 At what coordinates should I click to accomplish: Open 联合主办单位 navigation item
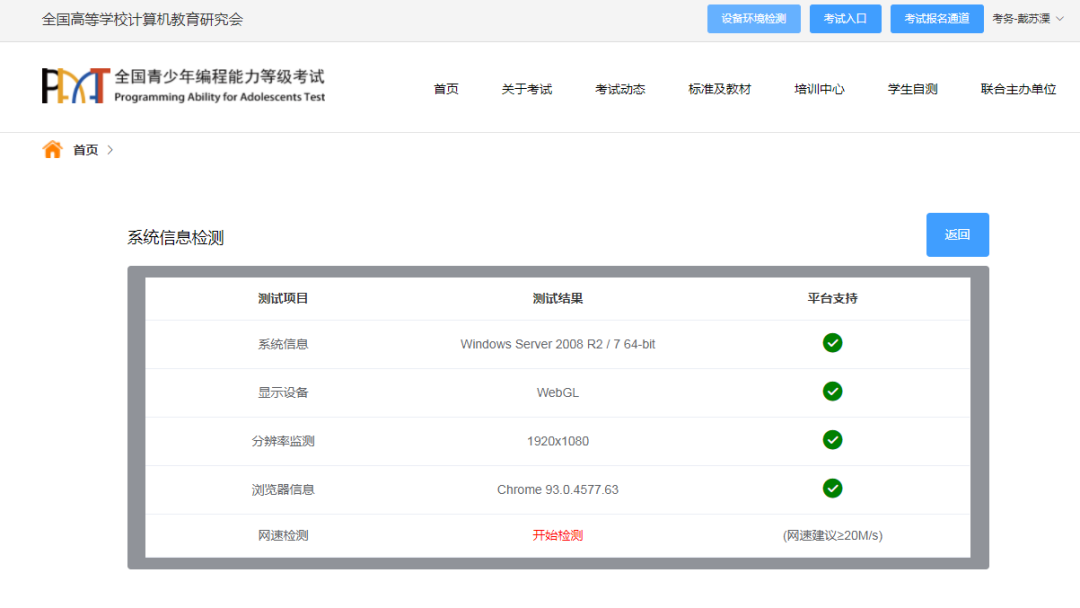tap(1018, 89)
